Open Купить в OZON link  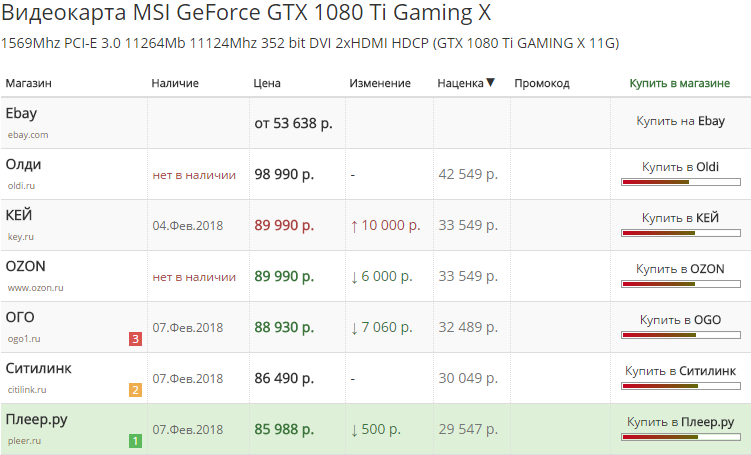[681, 269]
